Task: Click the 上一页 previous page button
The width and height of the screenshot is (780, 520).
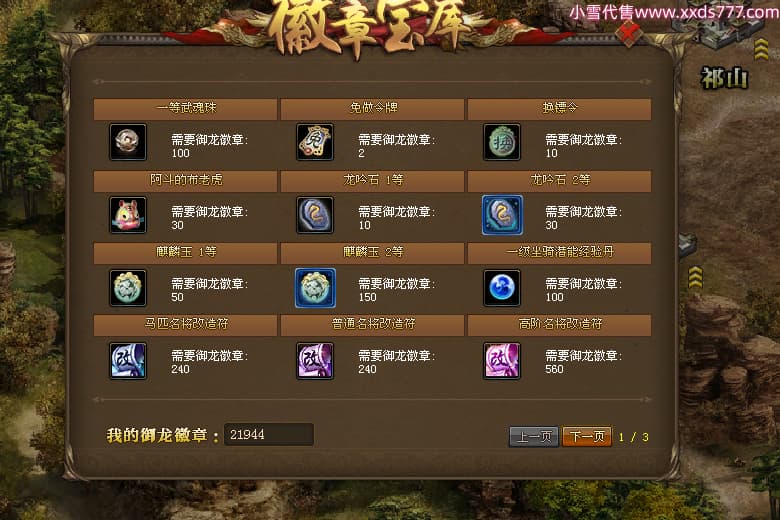Action: click(534, 437)
